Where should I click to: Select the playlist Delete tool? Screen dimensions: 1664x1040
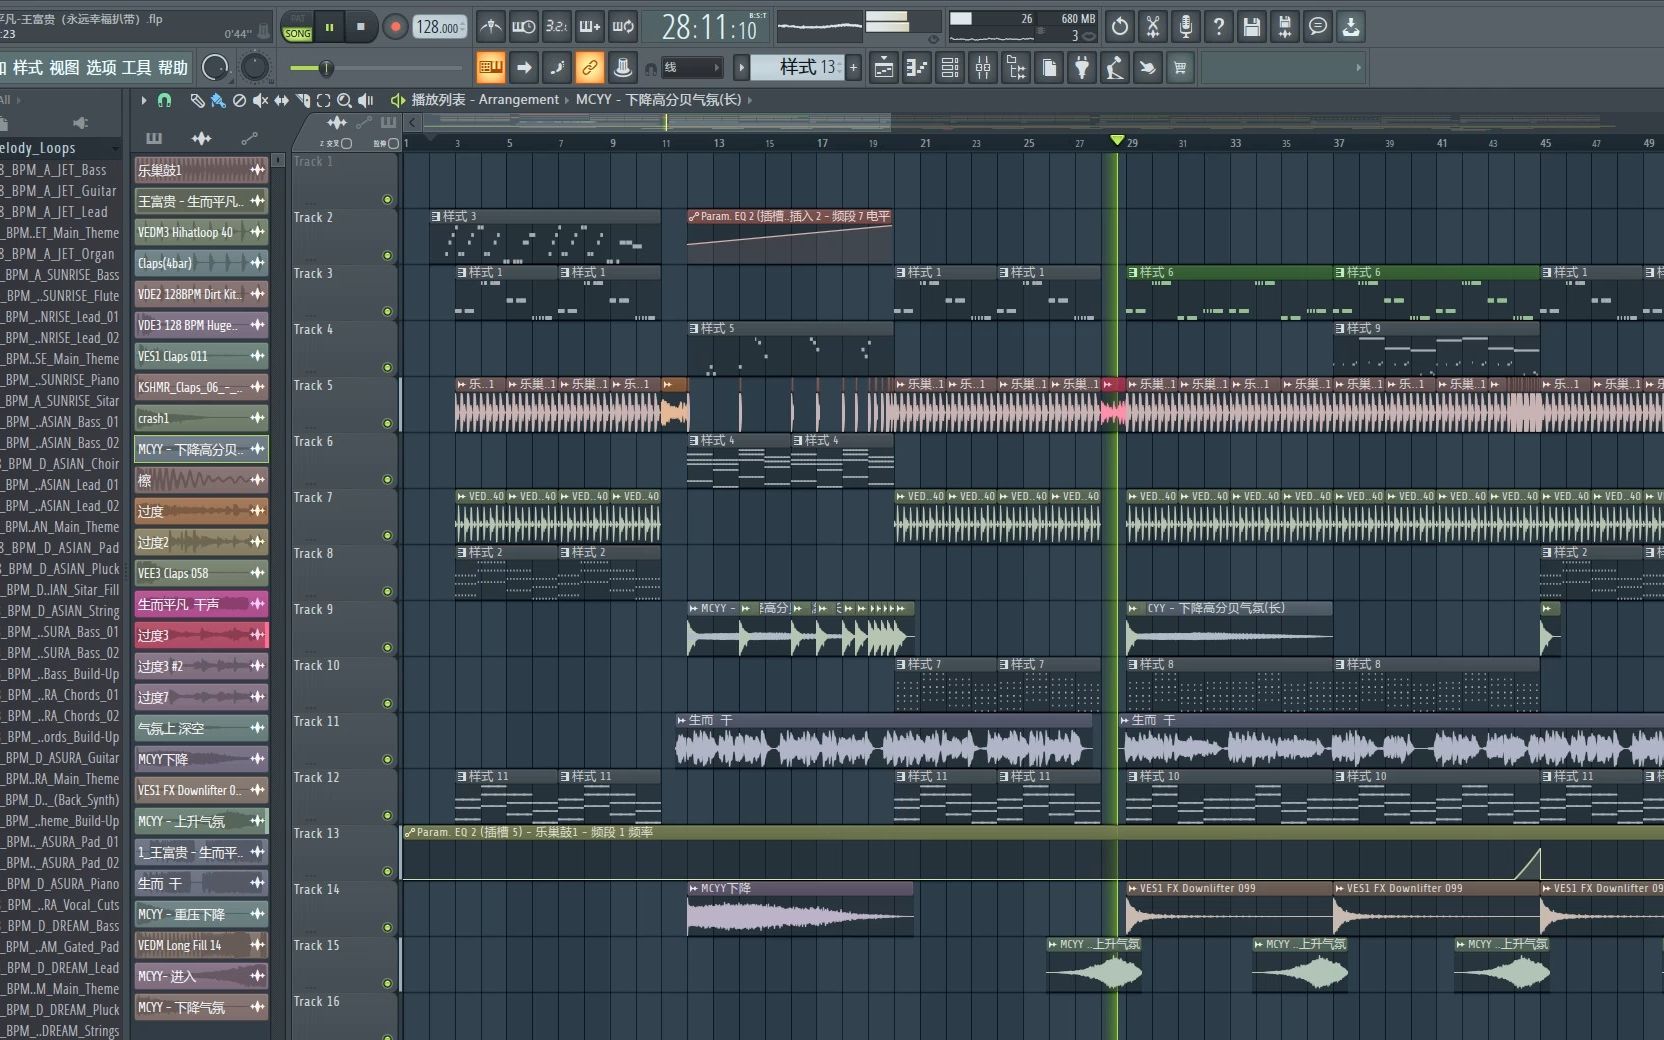coord(239,100)
